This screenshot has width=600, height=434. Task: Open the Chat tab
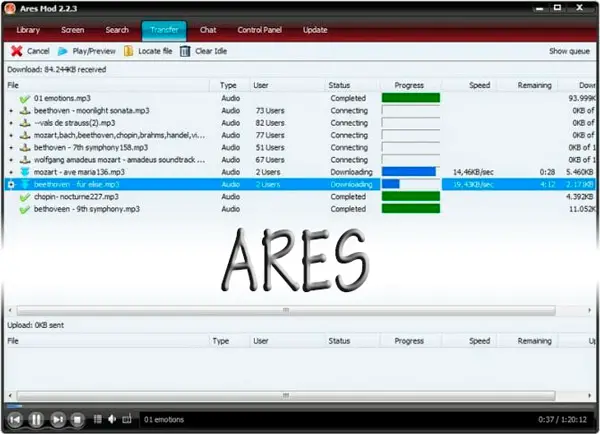coord(208,30)
